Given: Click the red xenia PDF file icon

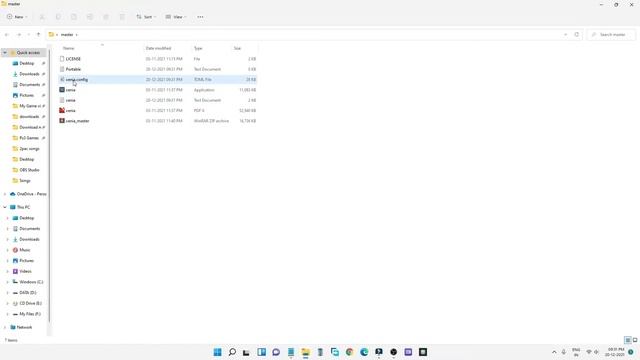Looking at the screenshot, I should click(62, 111).
